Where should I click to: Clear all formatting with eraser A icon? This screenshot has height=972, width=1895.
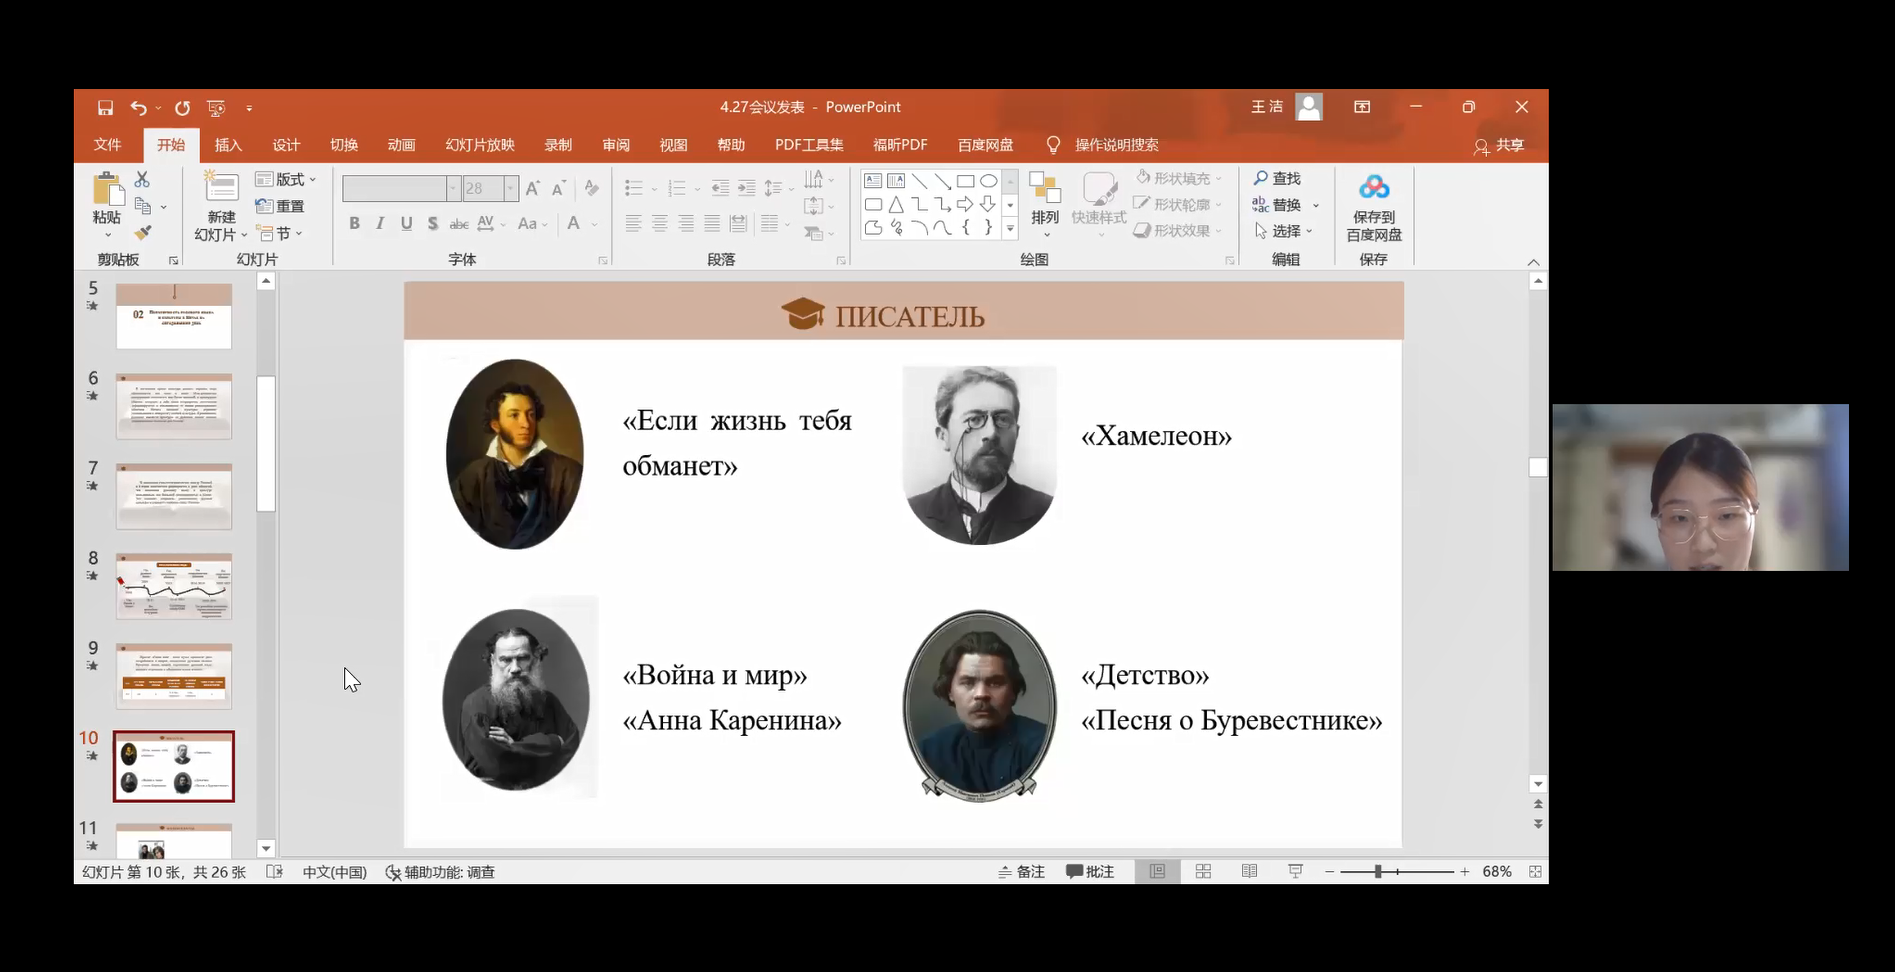(592, 188)
